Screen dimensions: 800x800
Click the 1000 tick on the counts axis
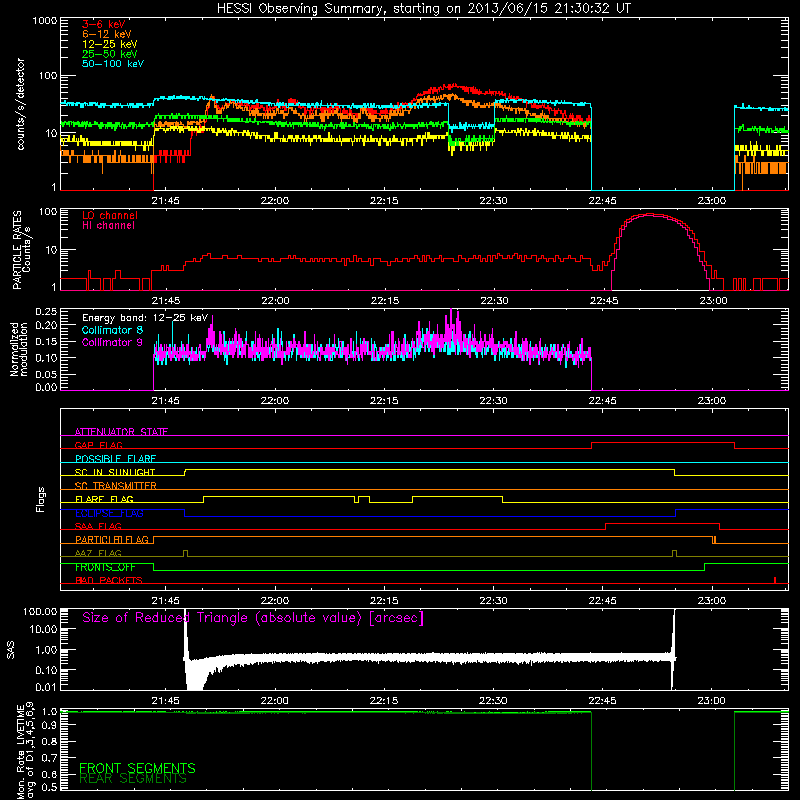click(x=44, y=21)
